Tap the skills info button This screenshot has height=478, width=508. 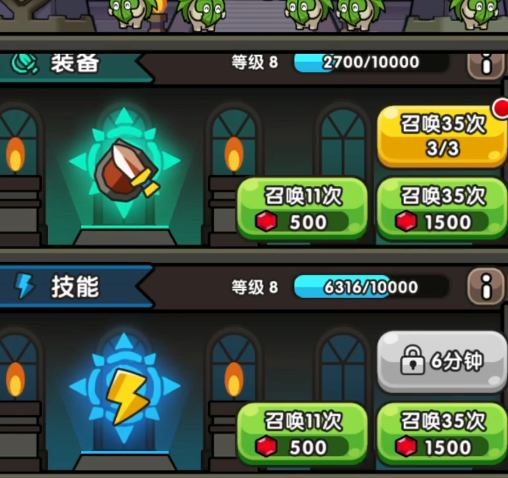486,287
